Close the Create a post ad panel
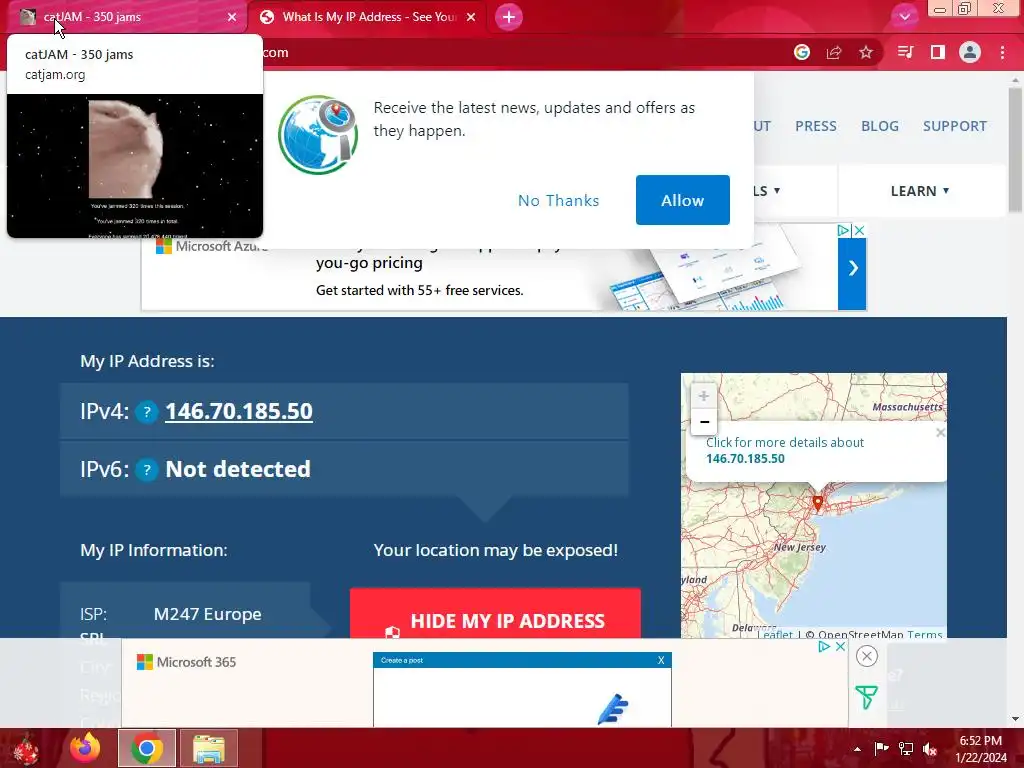This screenshot has height=768, width=1024. click(661, 660)
